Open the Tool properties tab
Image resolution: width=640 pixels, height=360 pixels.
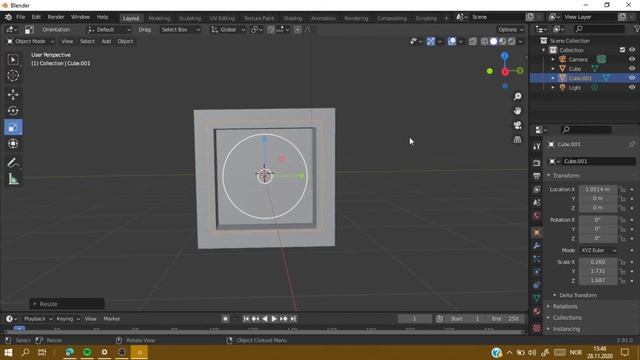[x=536, y=147]
